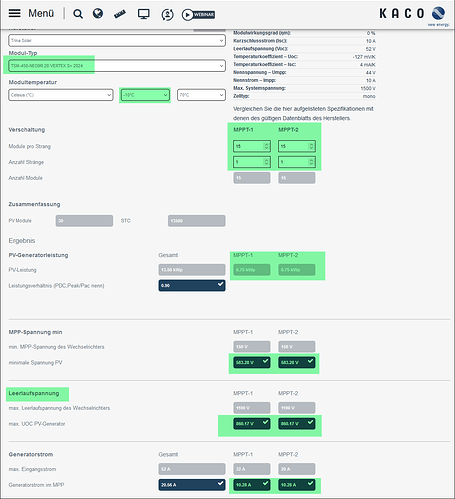Click MPPT-1 Anzahl Stränge field
Screen dimensions: 455x499
(x=252, y=162)
